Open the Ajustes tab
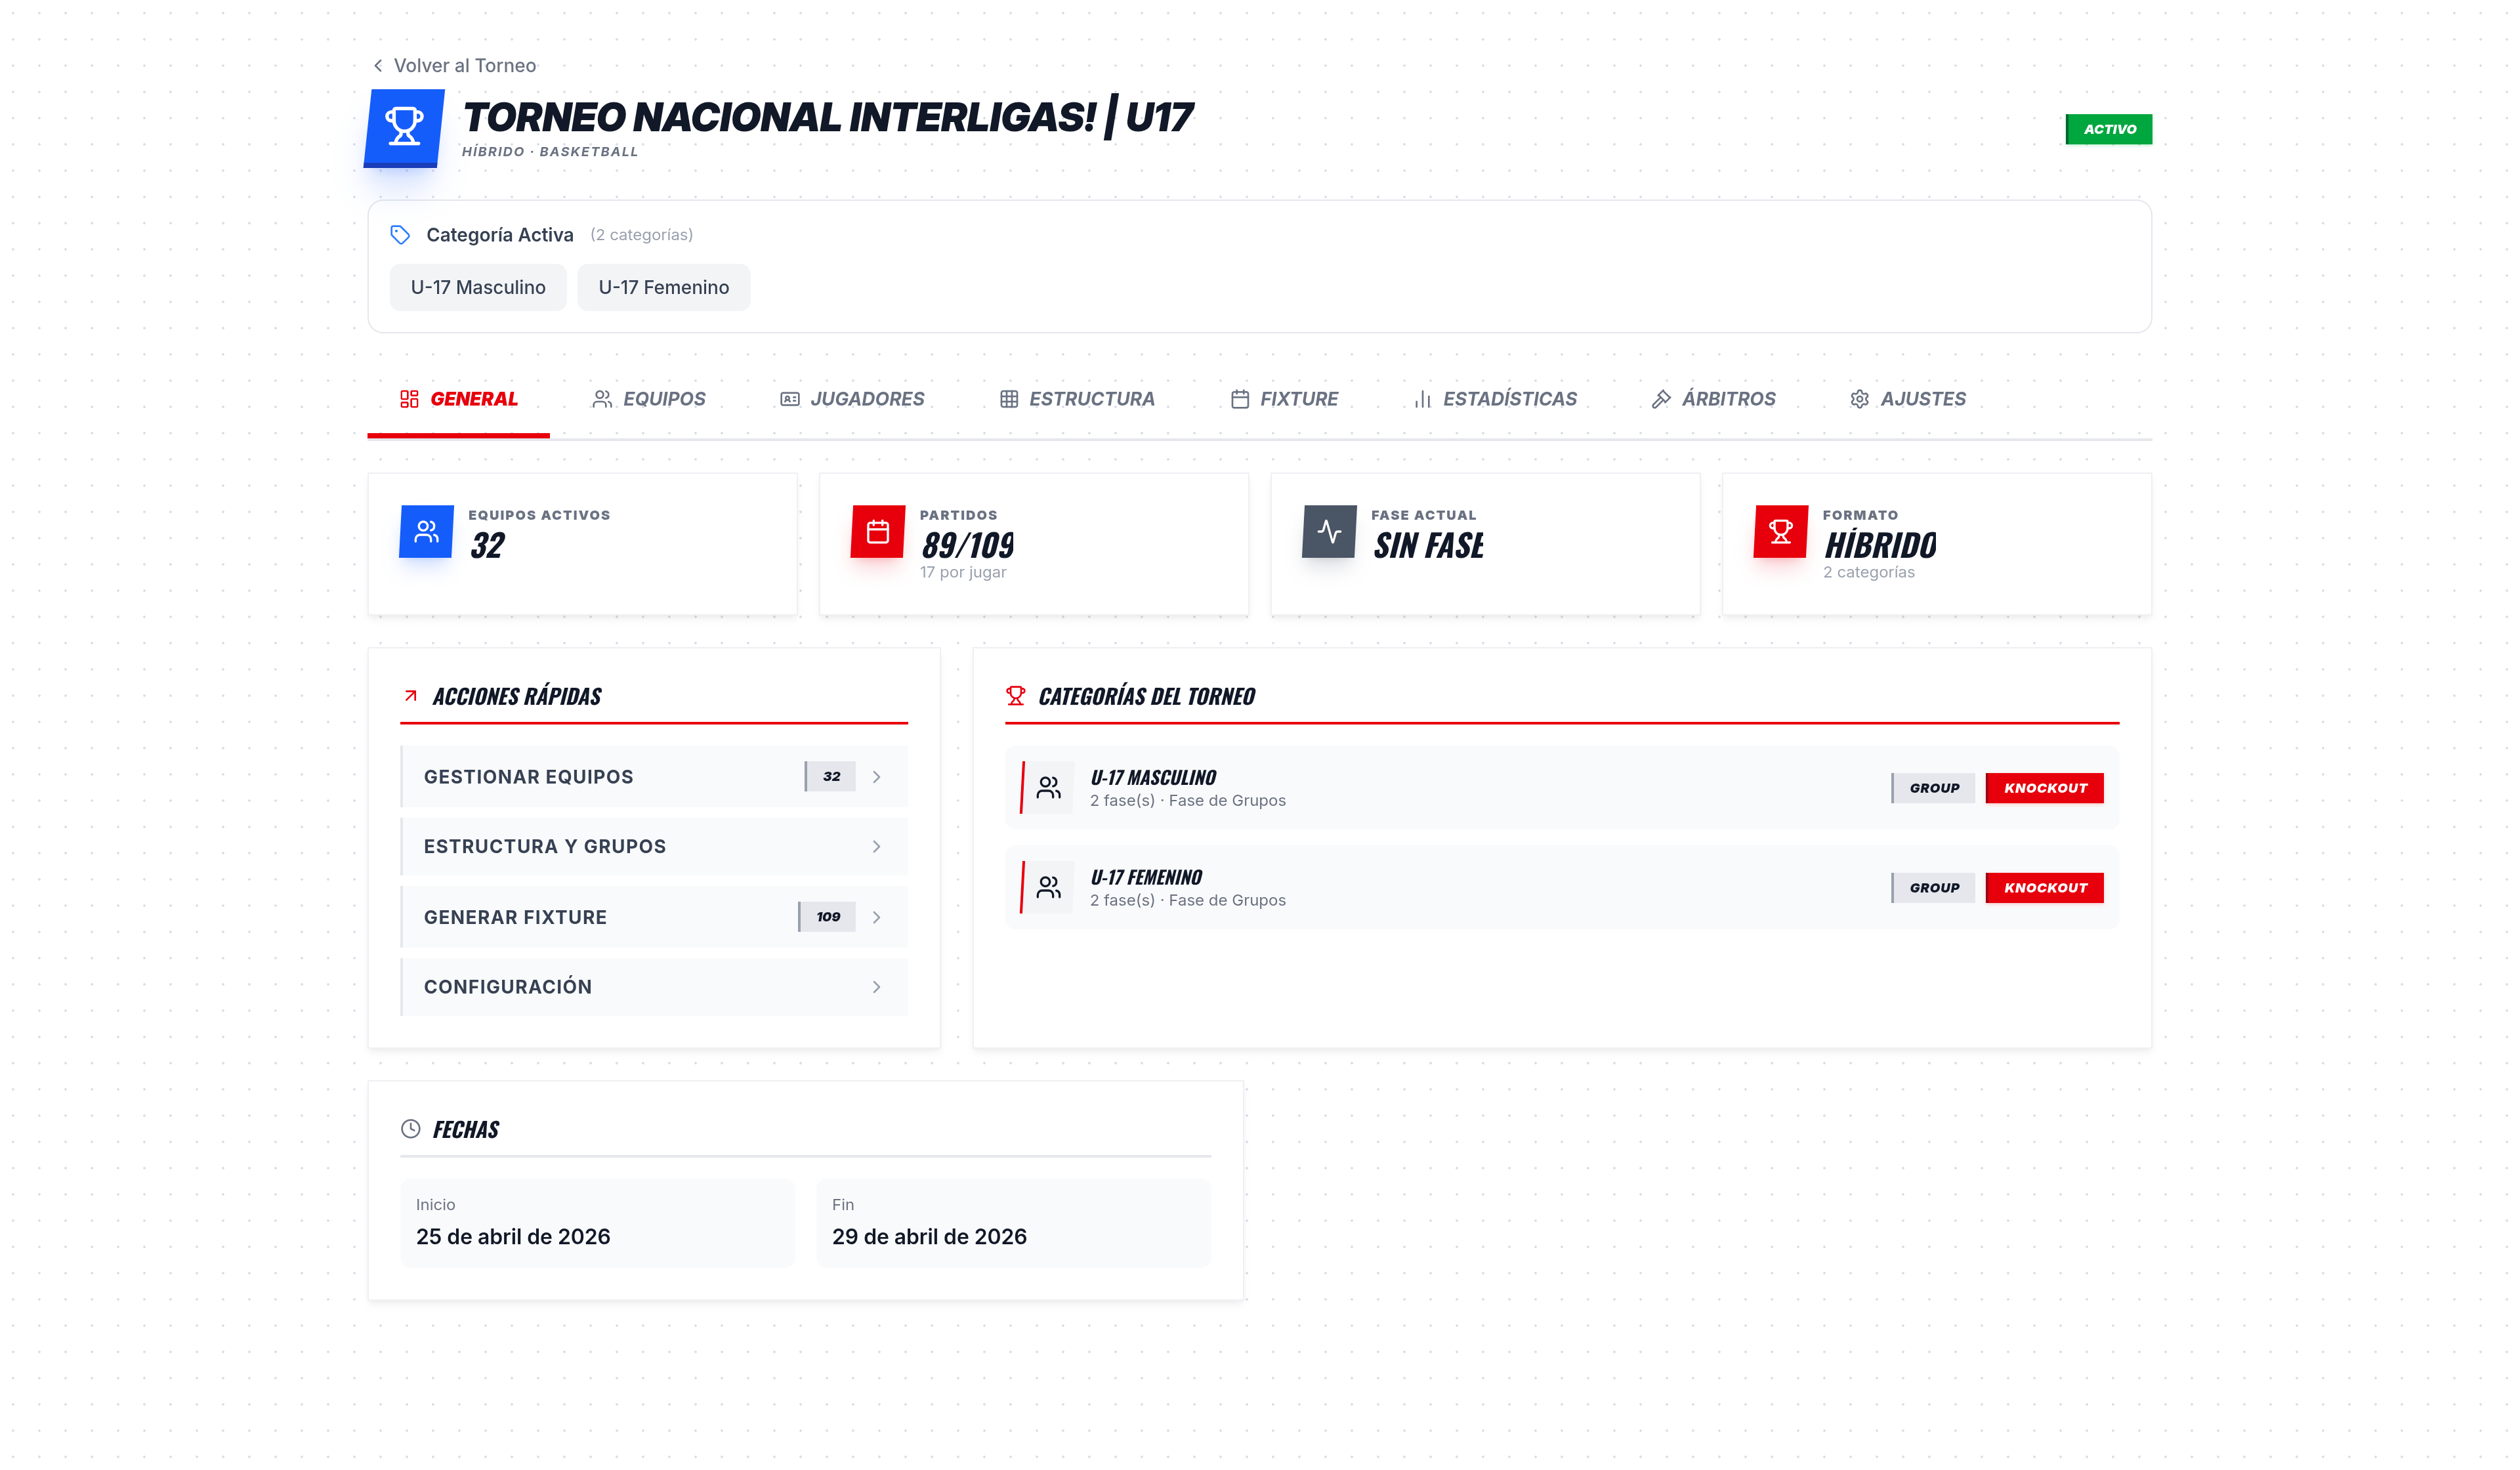Image resolution: width=2520 pixels, height=1470 pixels. point(1908,399)
